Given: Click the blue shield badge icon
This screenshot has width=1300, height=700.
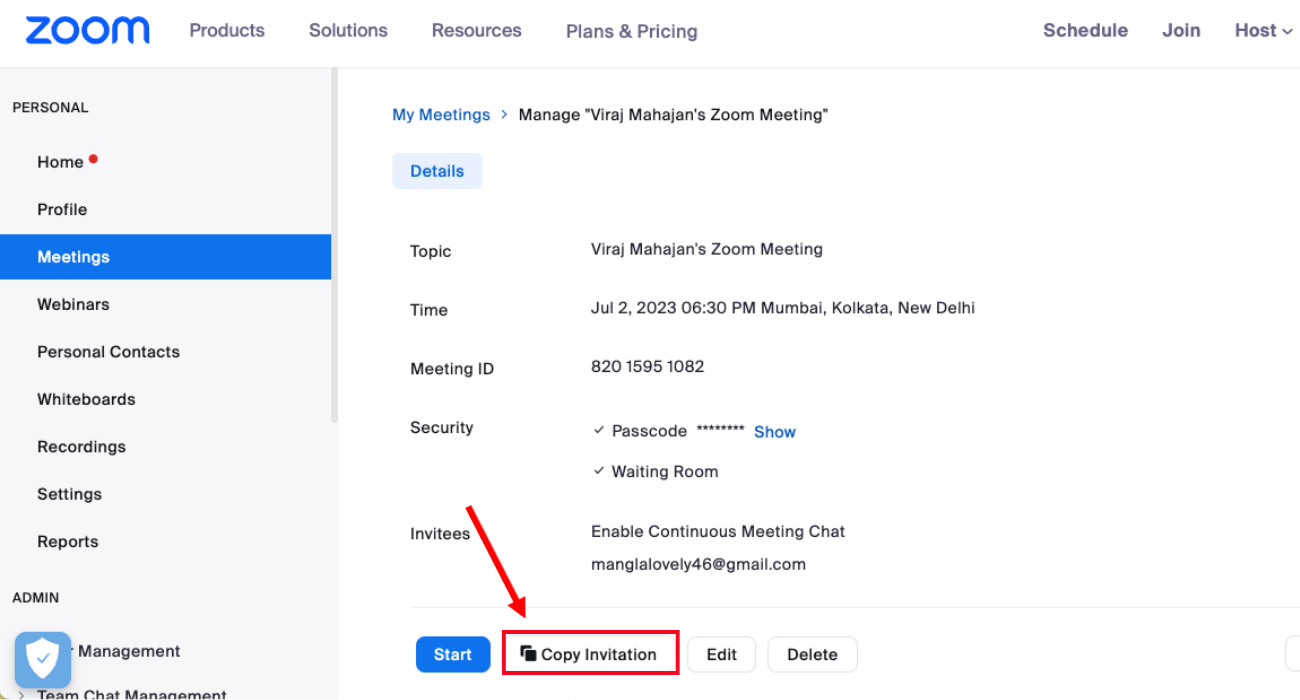Looking at the screenshot, I should click(x=43, y=660).
